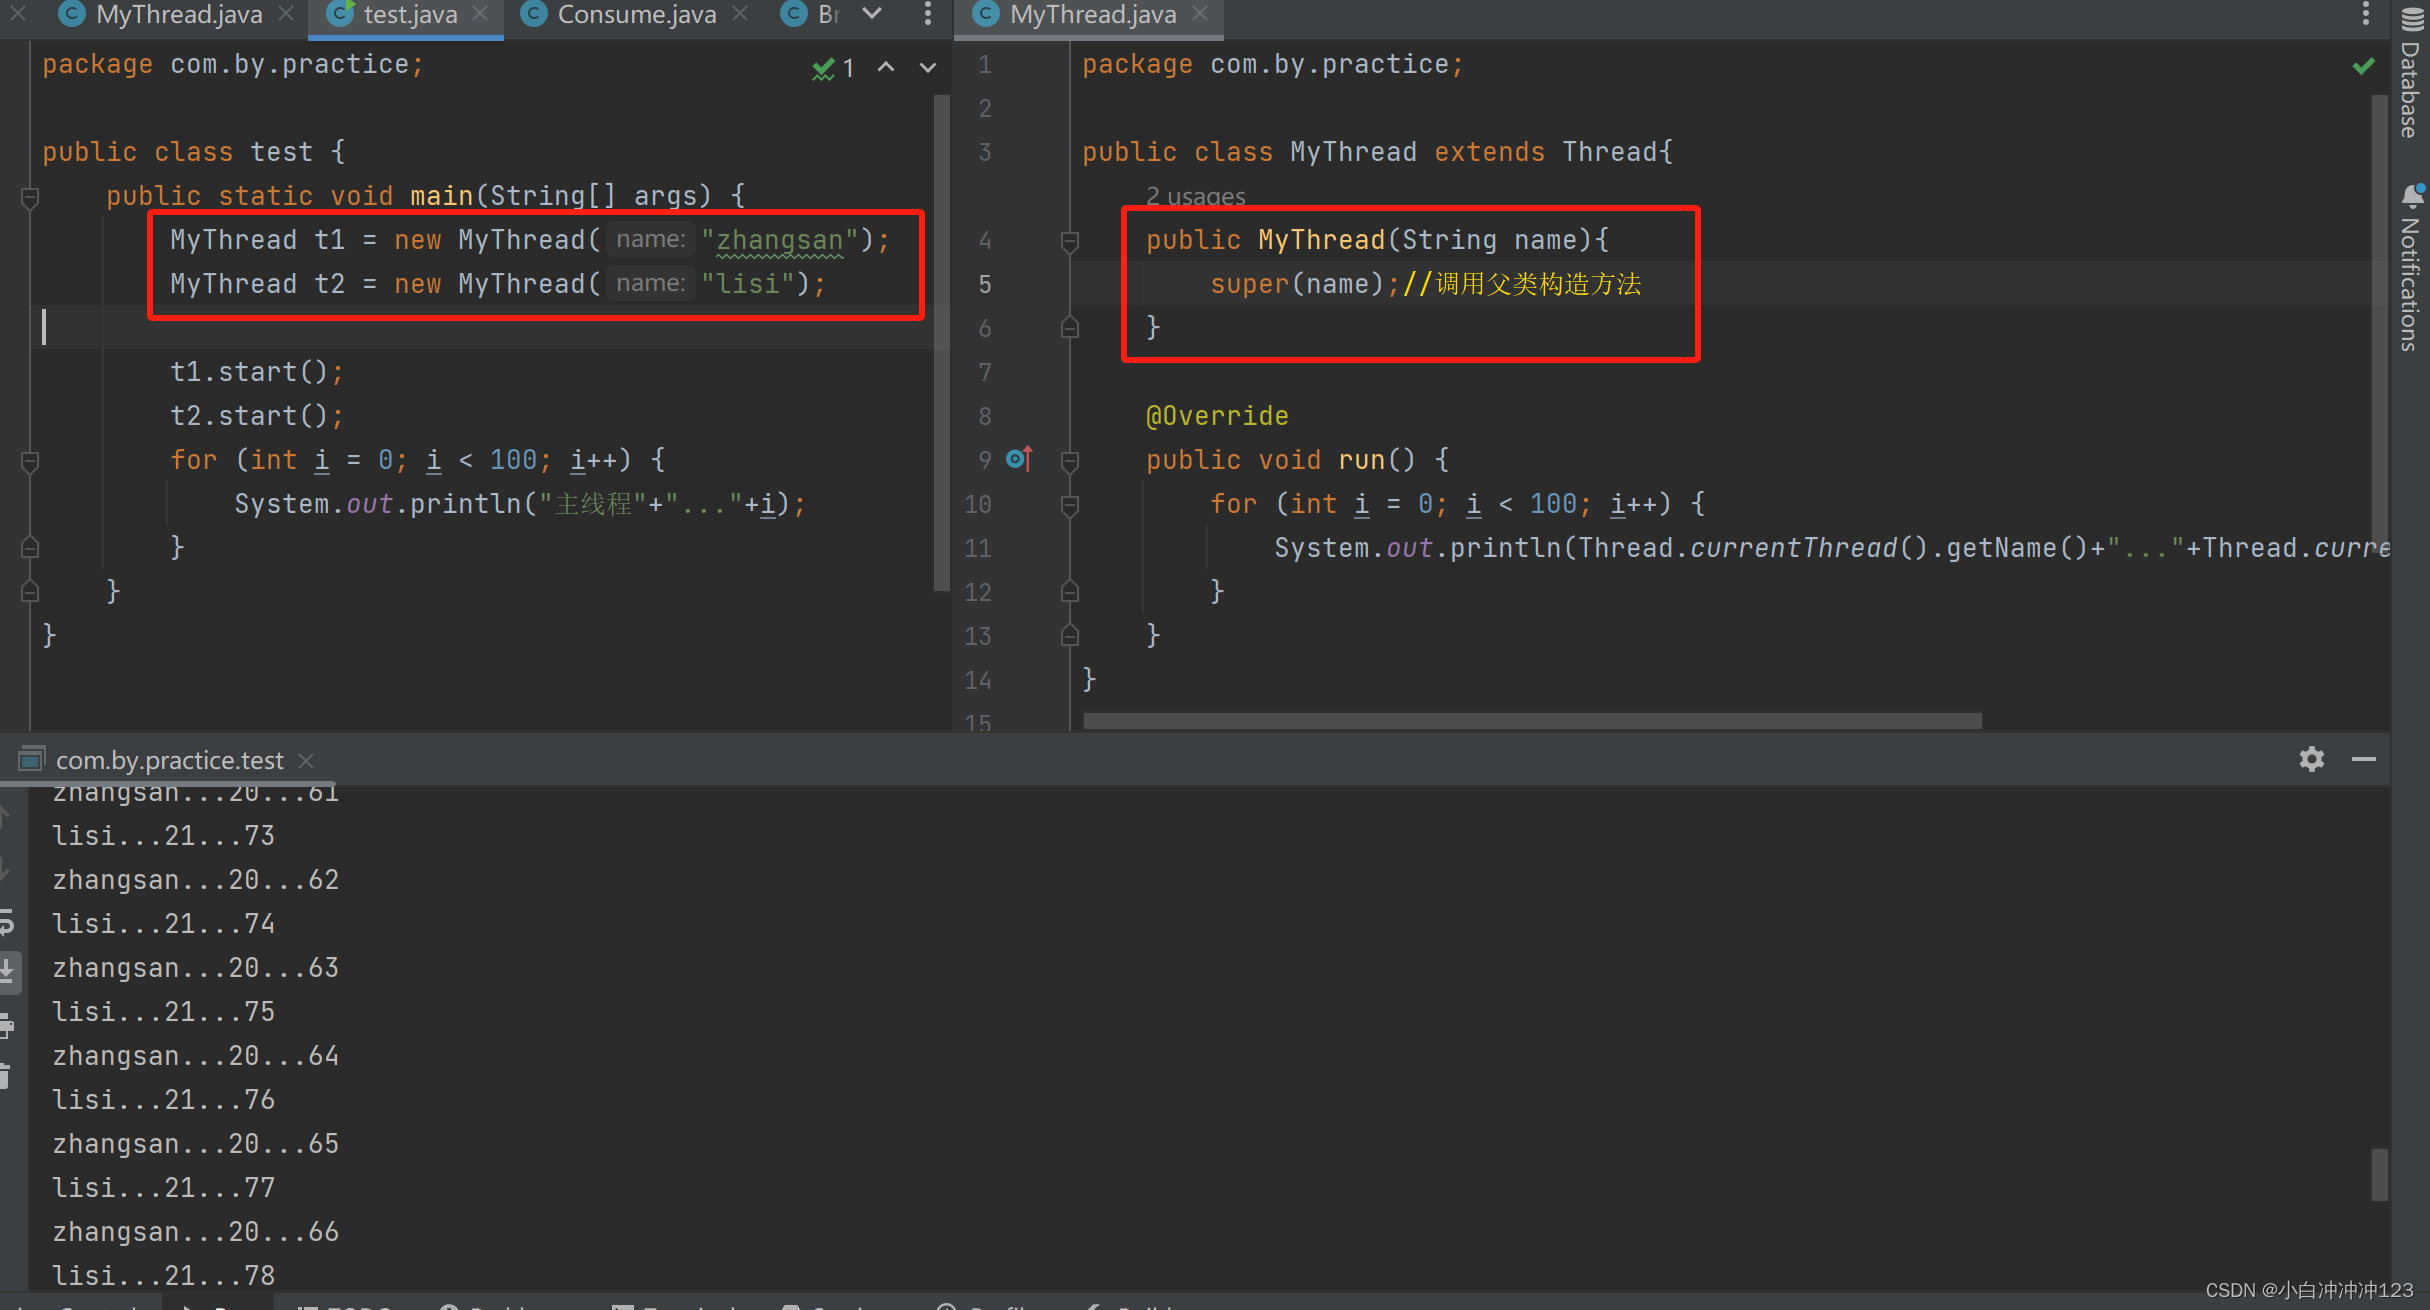The image size is (2430, 1310).
Task: Switch to left MyThread.java tab
Action: click(178, 14)
